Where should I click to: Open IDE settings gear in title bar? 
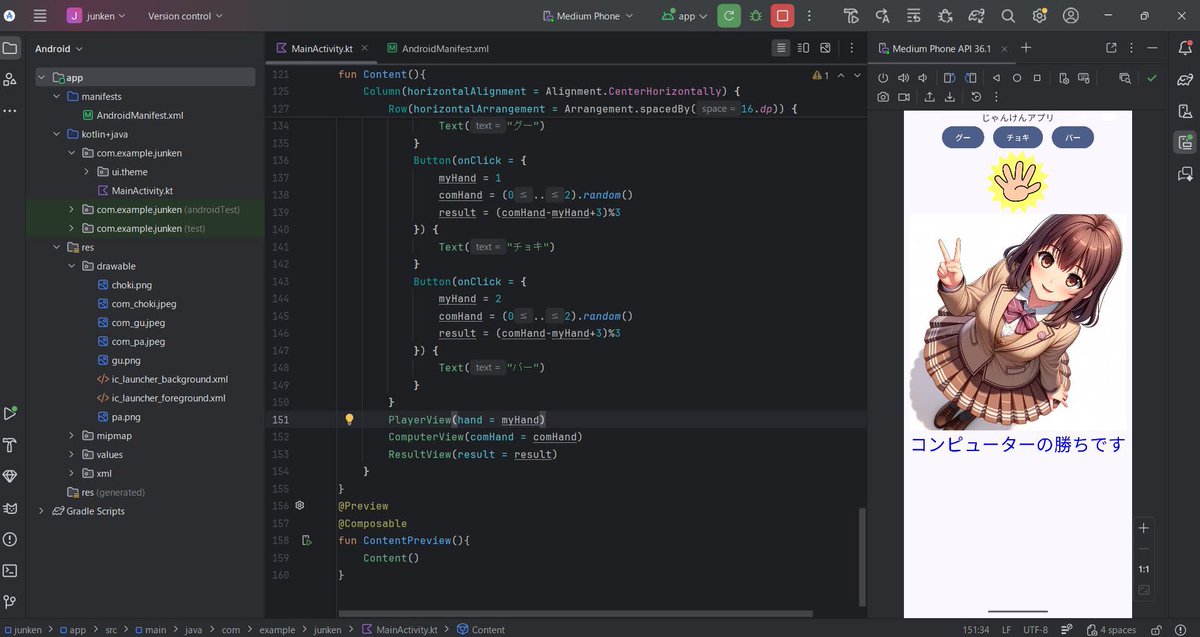[1040, 16]
